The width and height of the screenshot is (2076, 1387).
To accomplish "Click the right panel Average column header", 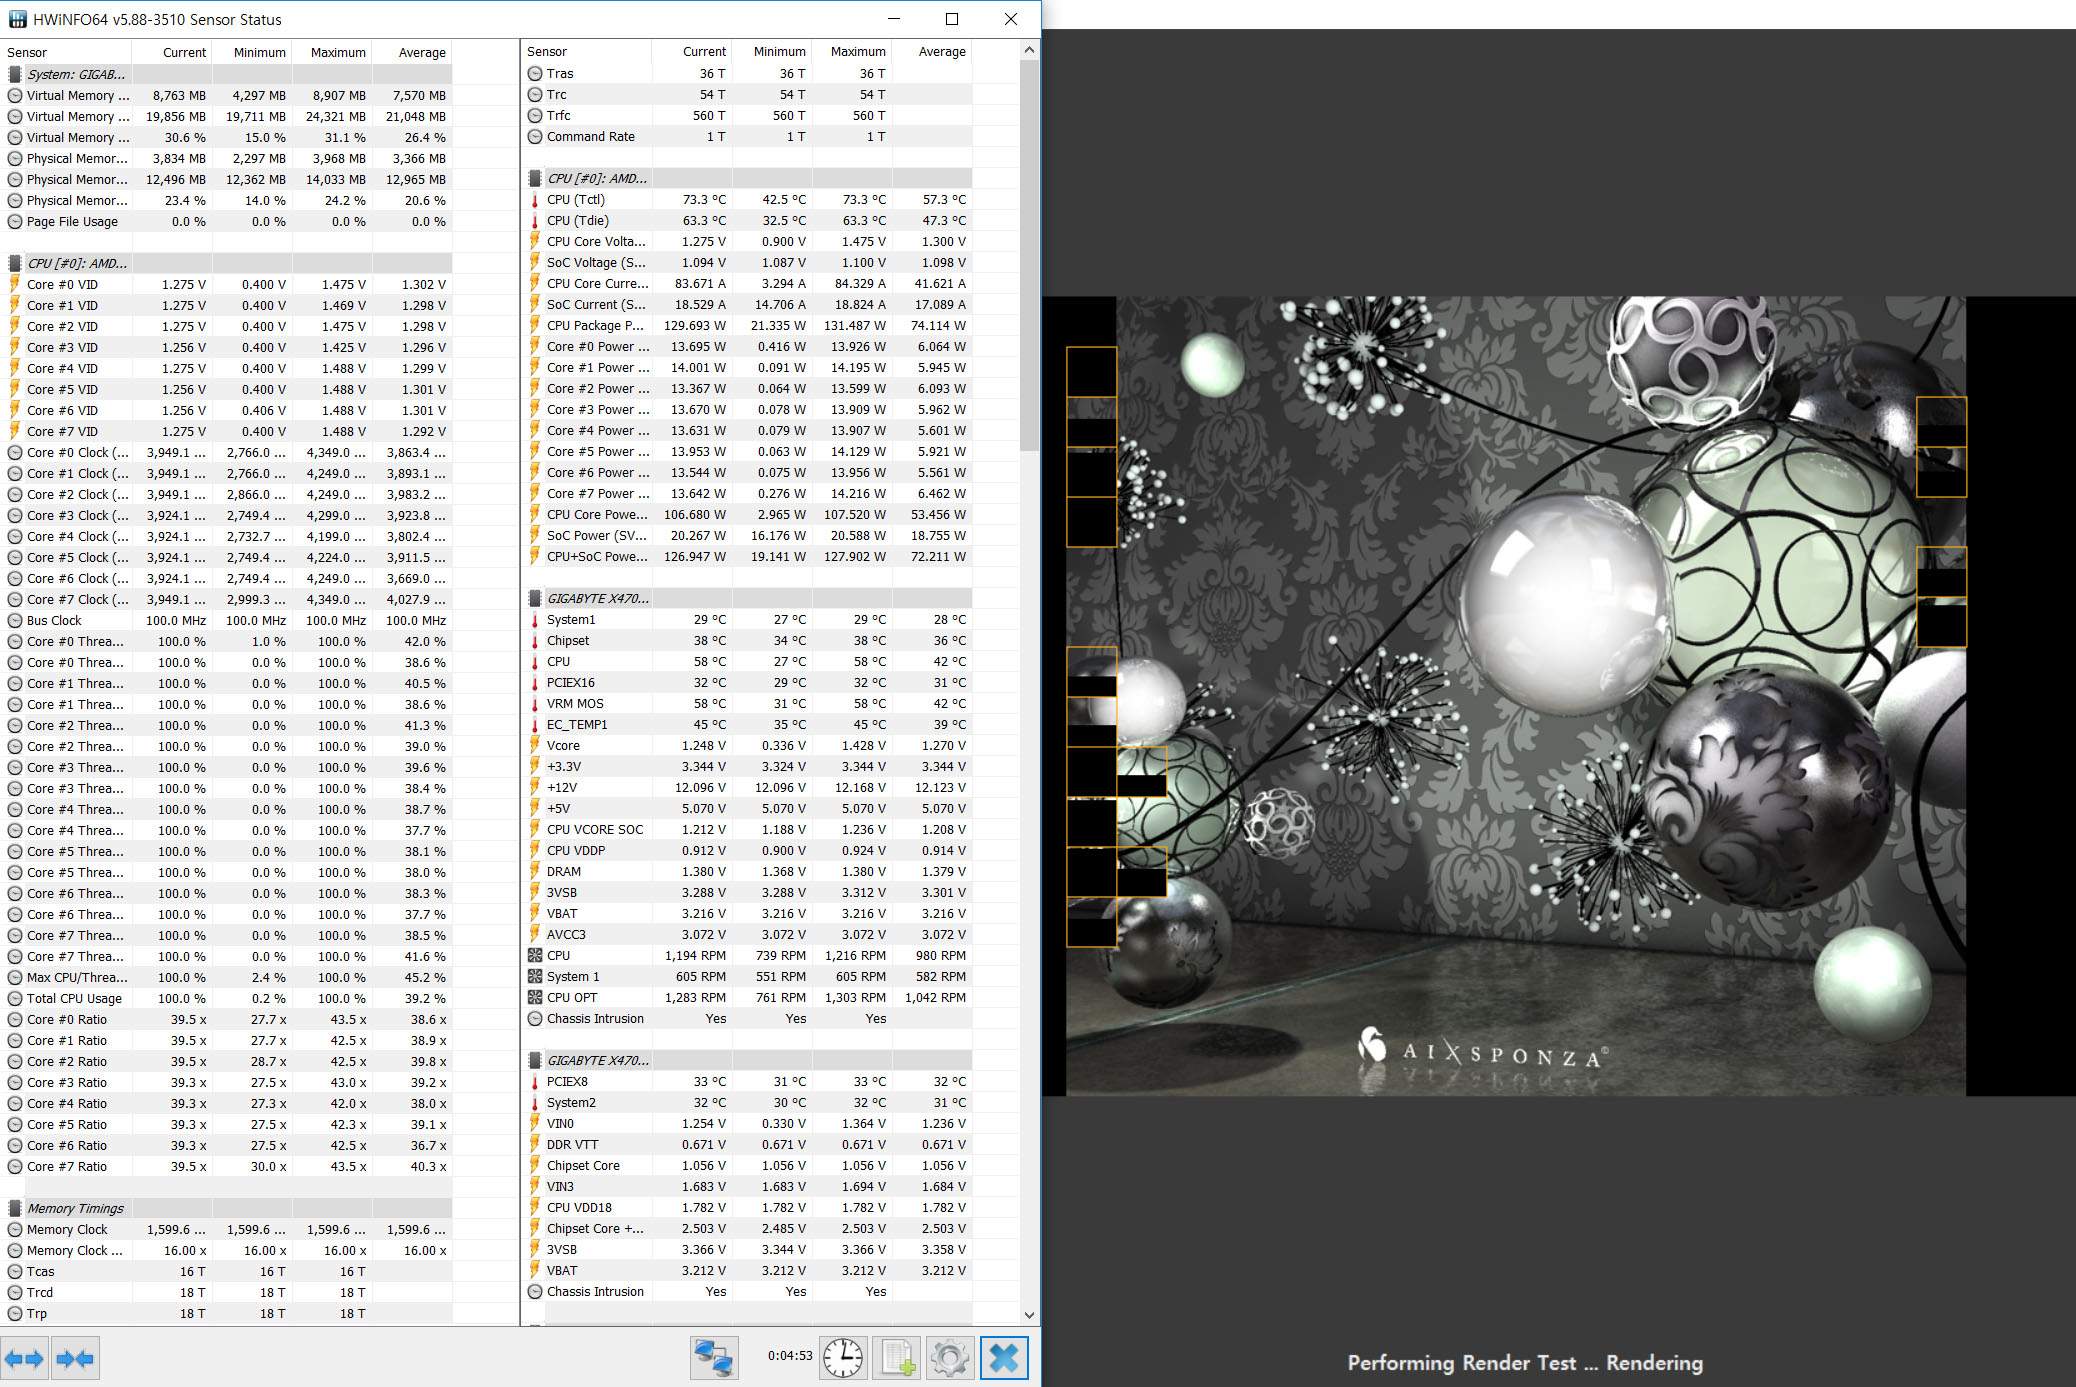I will coord(941,52).
